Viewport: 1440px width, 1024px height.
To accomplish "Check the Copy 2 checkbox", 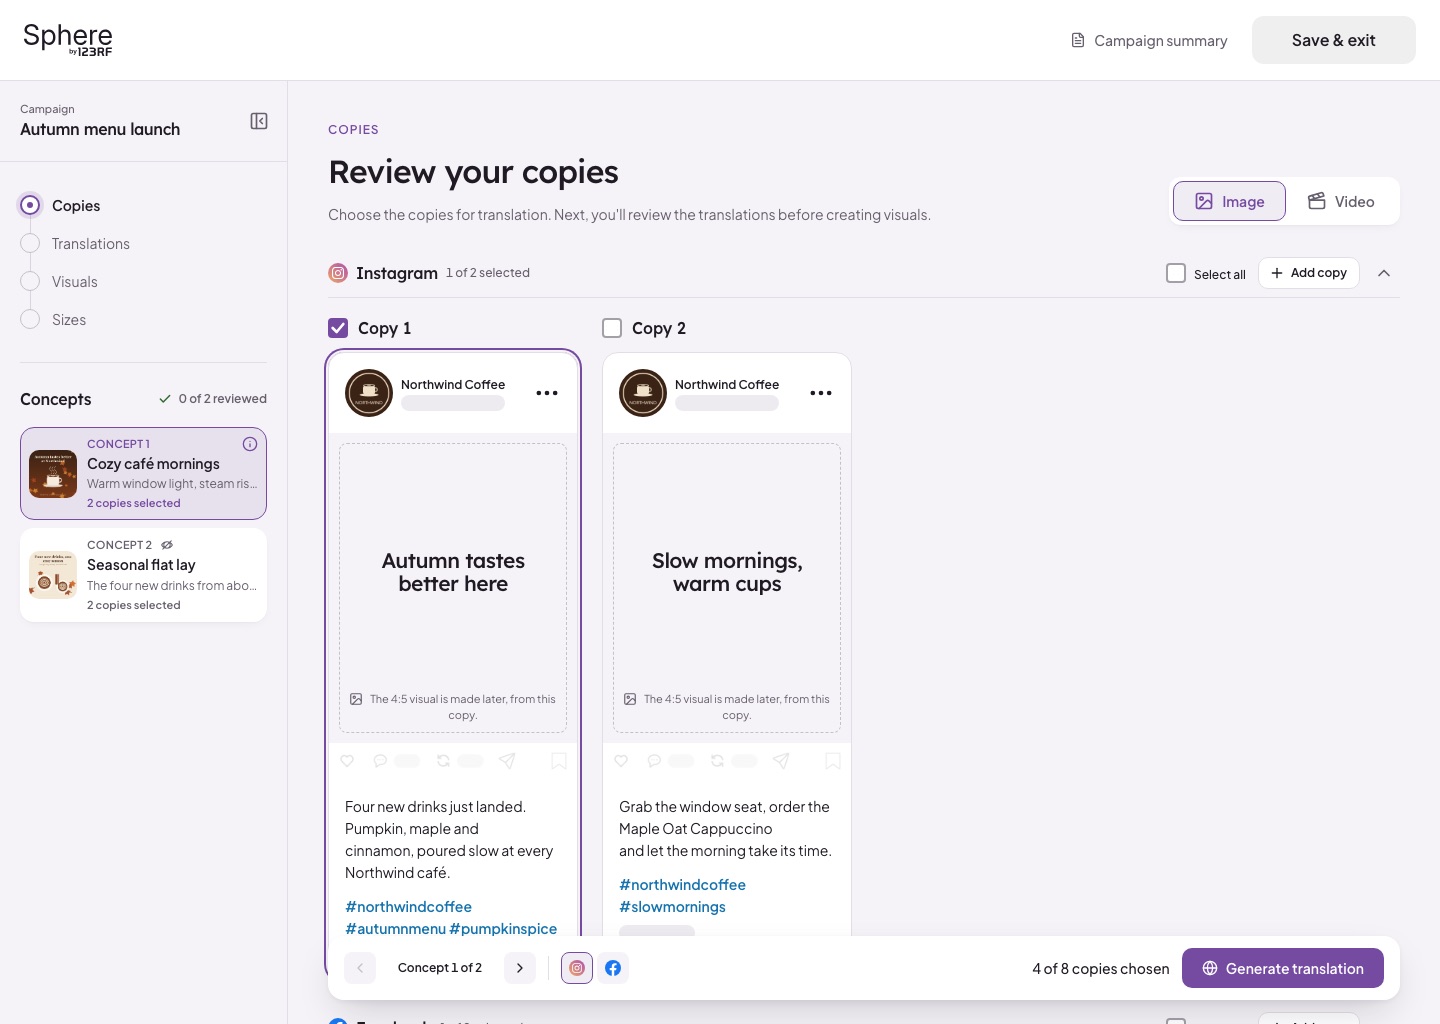I will click(612, 328).
